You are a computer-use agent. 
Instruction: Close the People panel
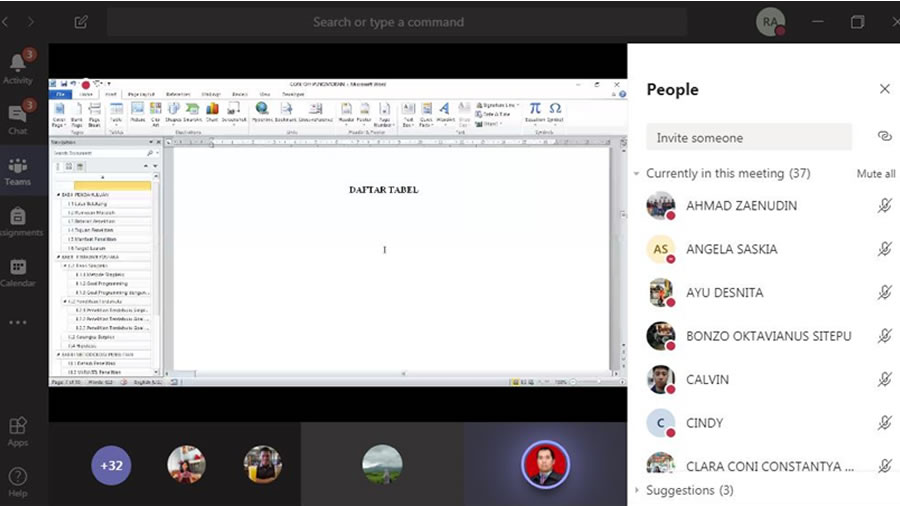pos(884,89)
